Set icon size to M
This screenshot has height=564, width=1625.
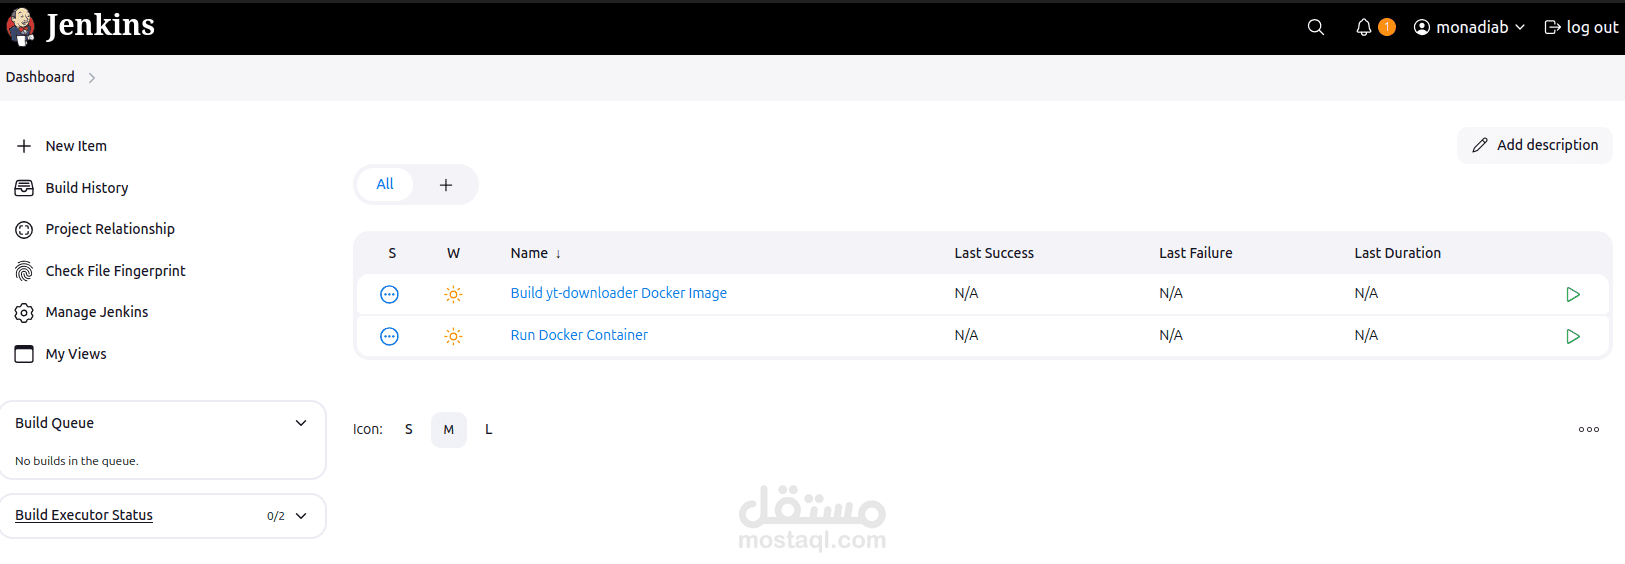click(449, 430)
